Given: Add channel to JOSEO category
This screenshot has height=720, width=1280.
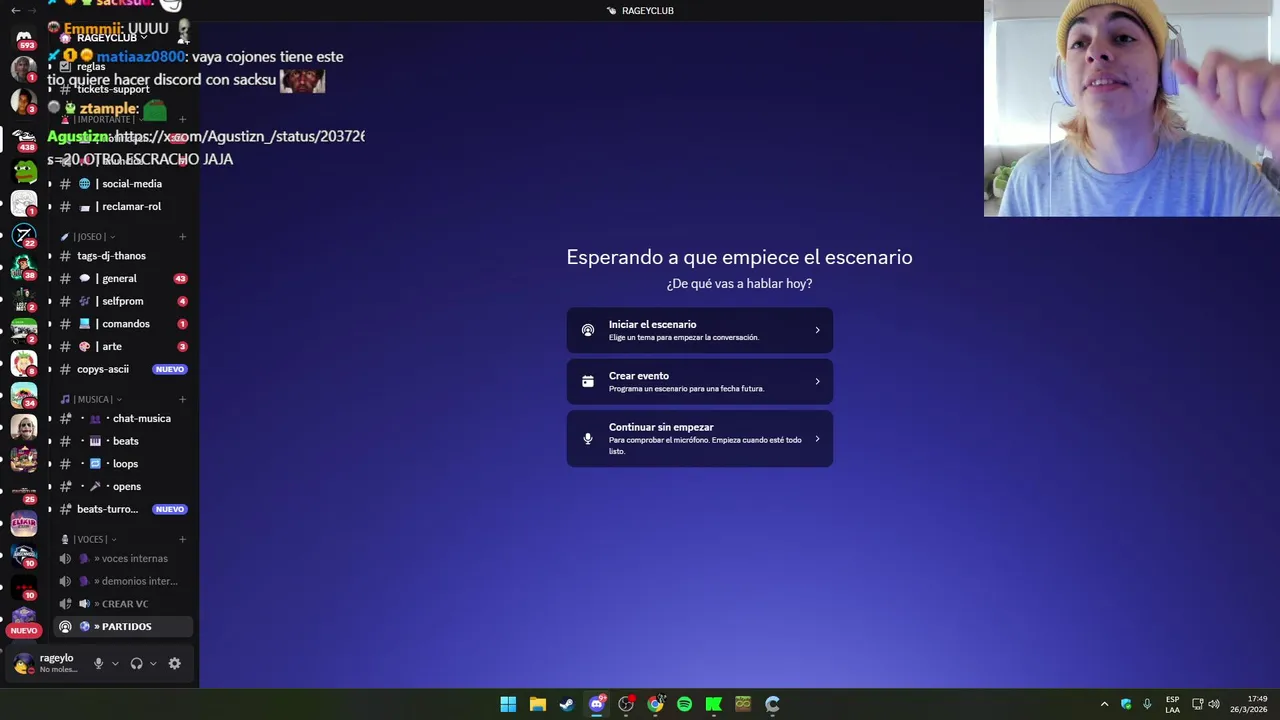Looking at the screenshot, I should [182, 237].
